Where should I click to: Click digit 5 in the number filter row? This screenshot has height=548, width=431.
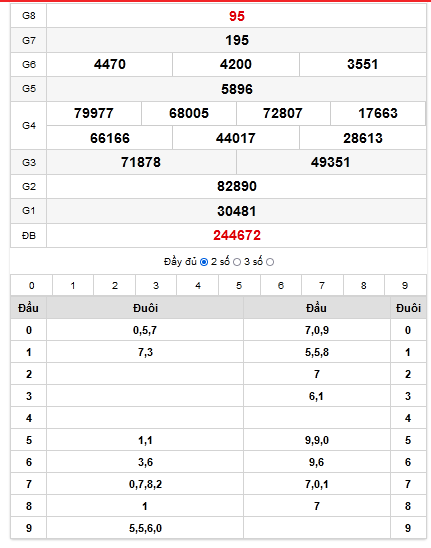239,285
